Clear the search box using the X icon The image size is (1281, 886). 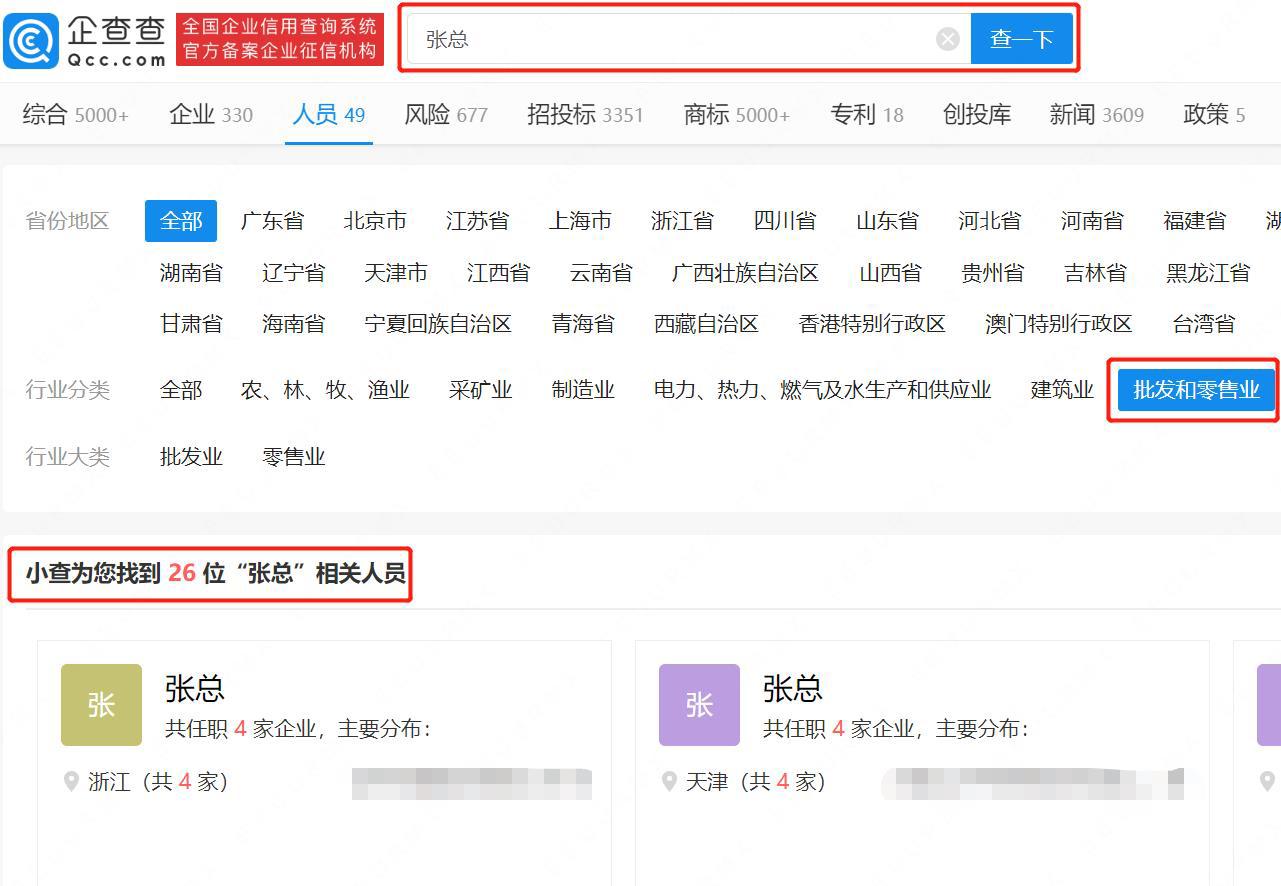tap(946, 38)
